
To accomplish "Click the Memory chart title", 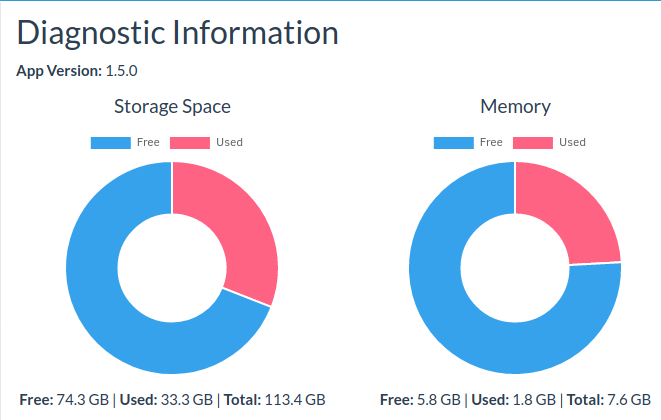I will [x=515, y=106].
